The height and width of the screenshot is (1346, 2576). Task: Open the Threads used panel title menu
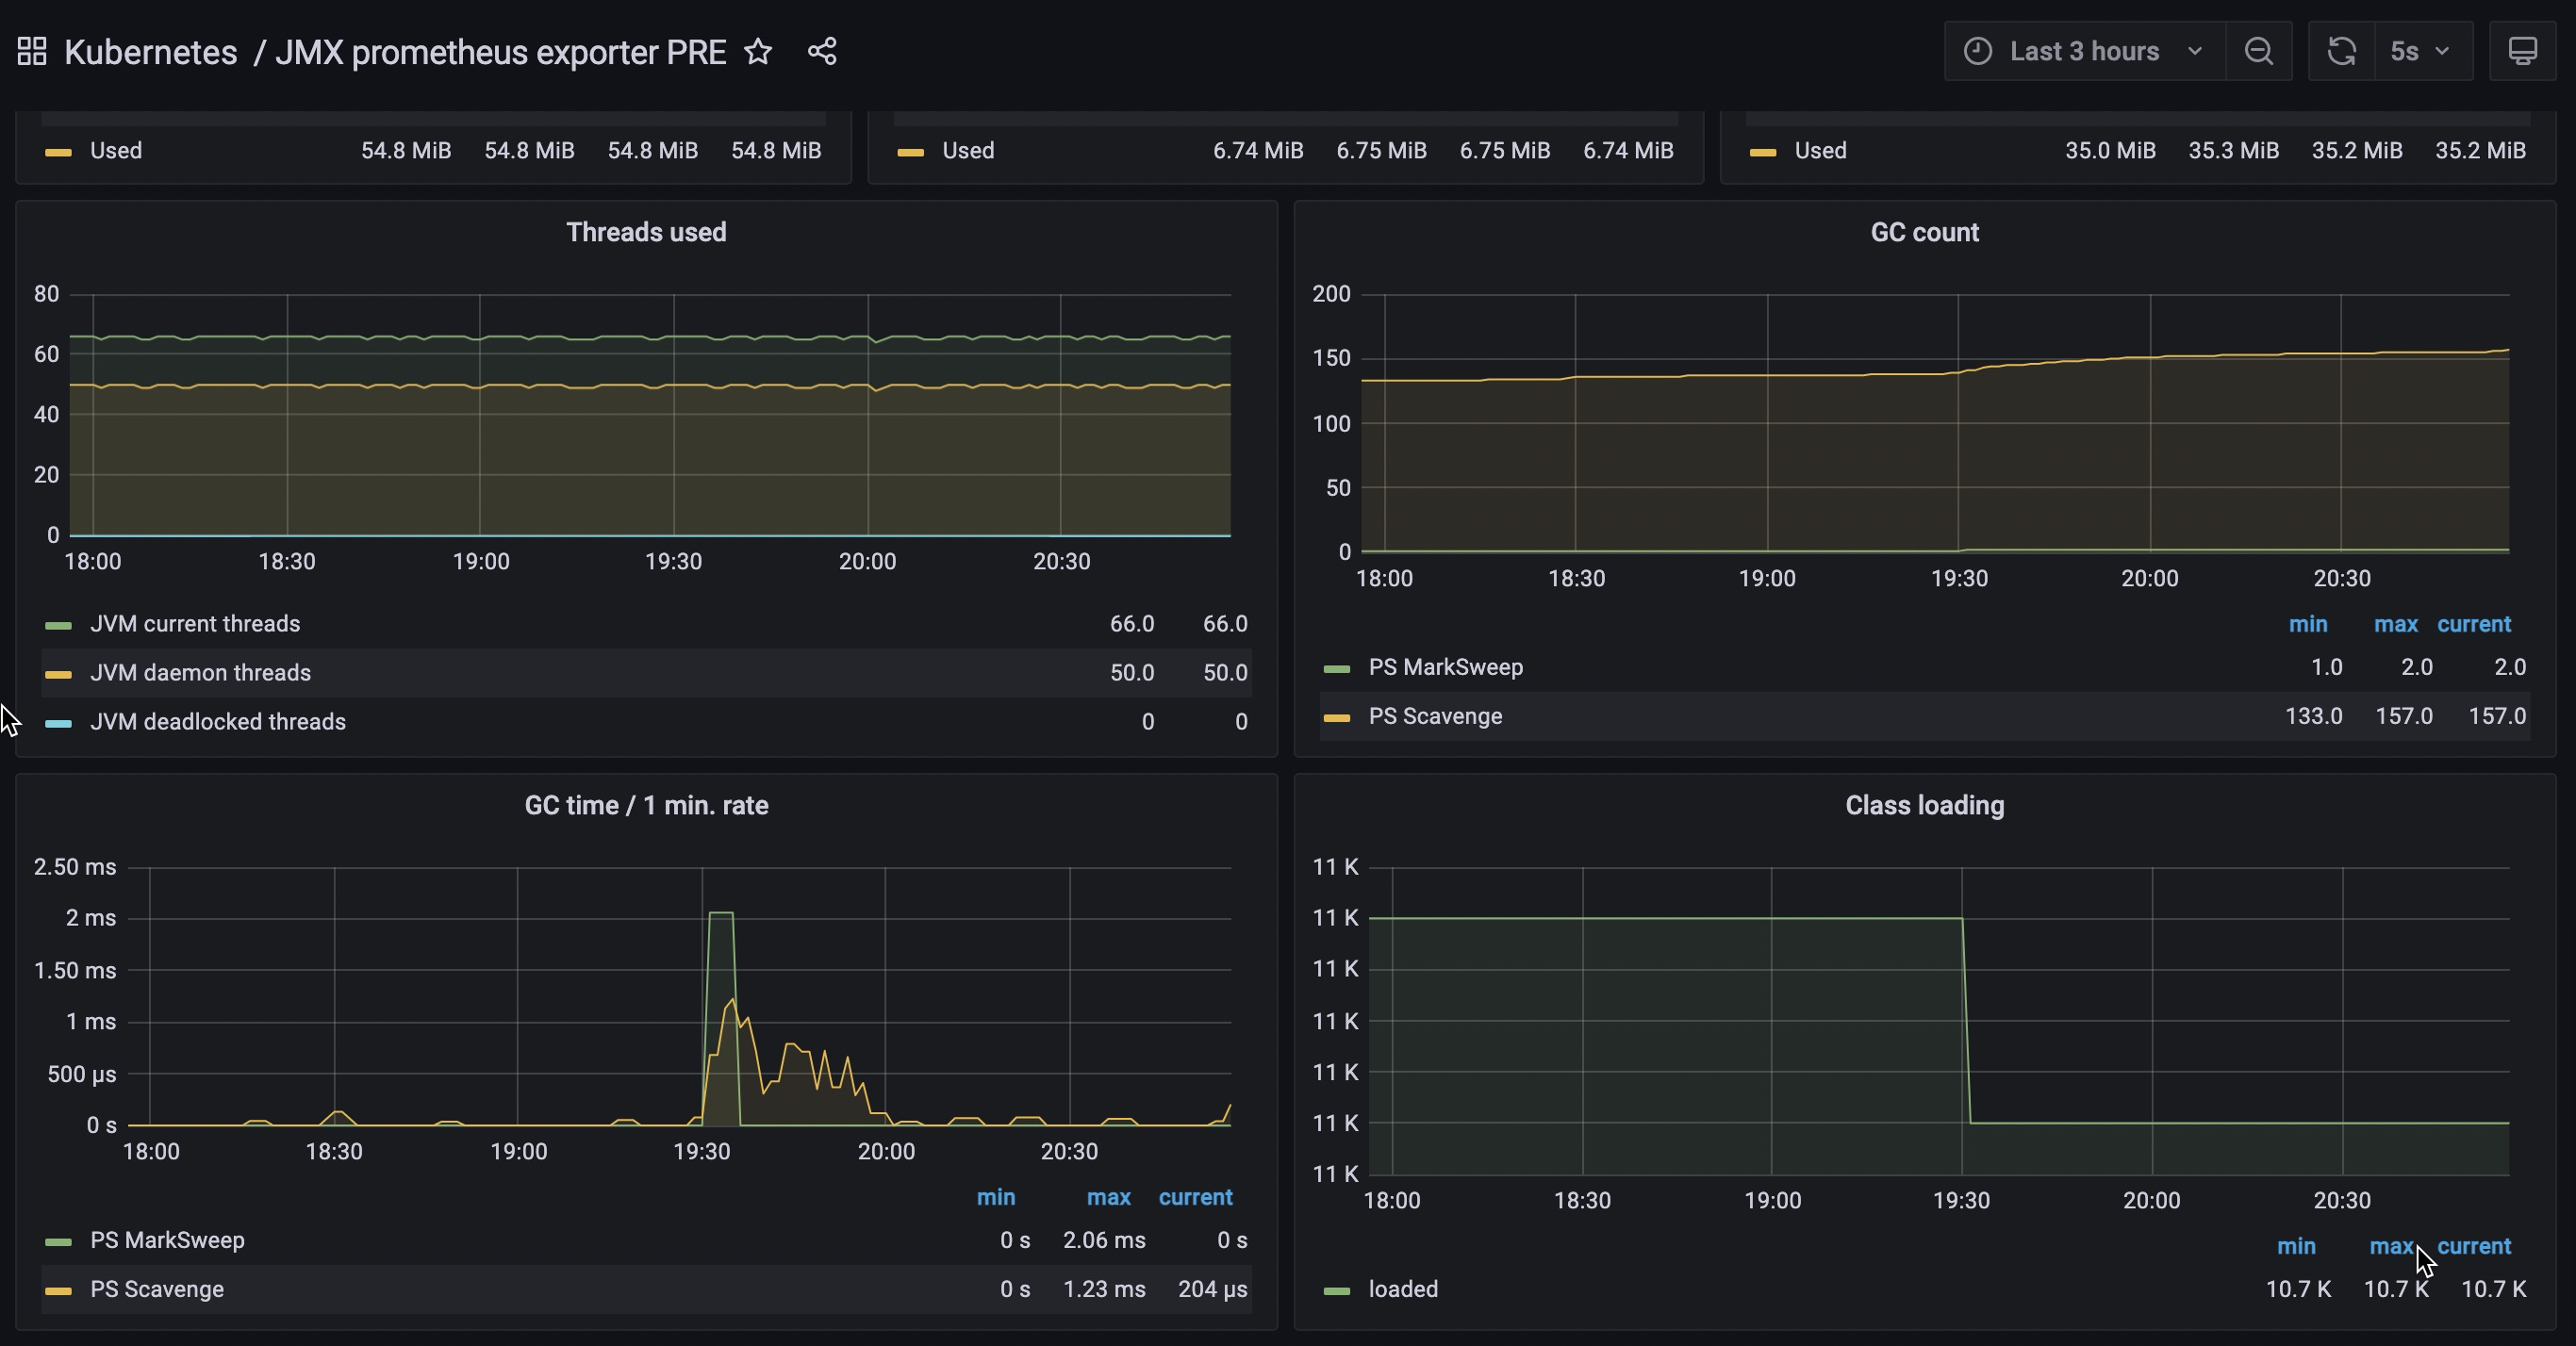[x=646, y=232]
